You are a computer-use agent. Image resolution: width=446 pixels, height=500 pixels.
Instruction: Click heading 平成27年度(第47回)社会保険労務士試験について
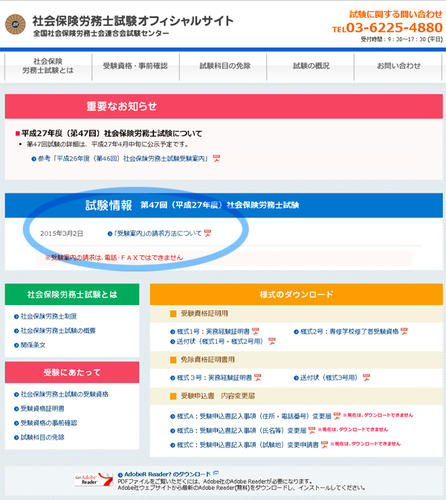click(112, 133)
